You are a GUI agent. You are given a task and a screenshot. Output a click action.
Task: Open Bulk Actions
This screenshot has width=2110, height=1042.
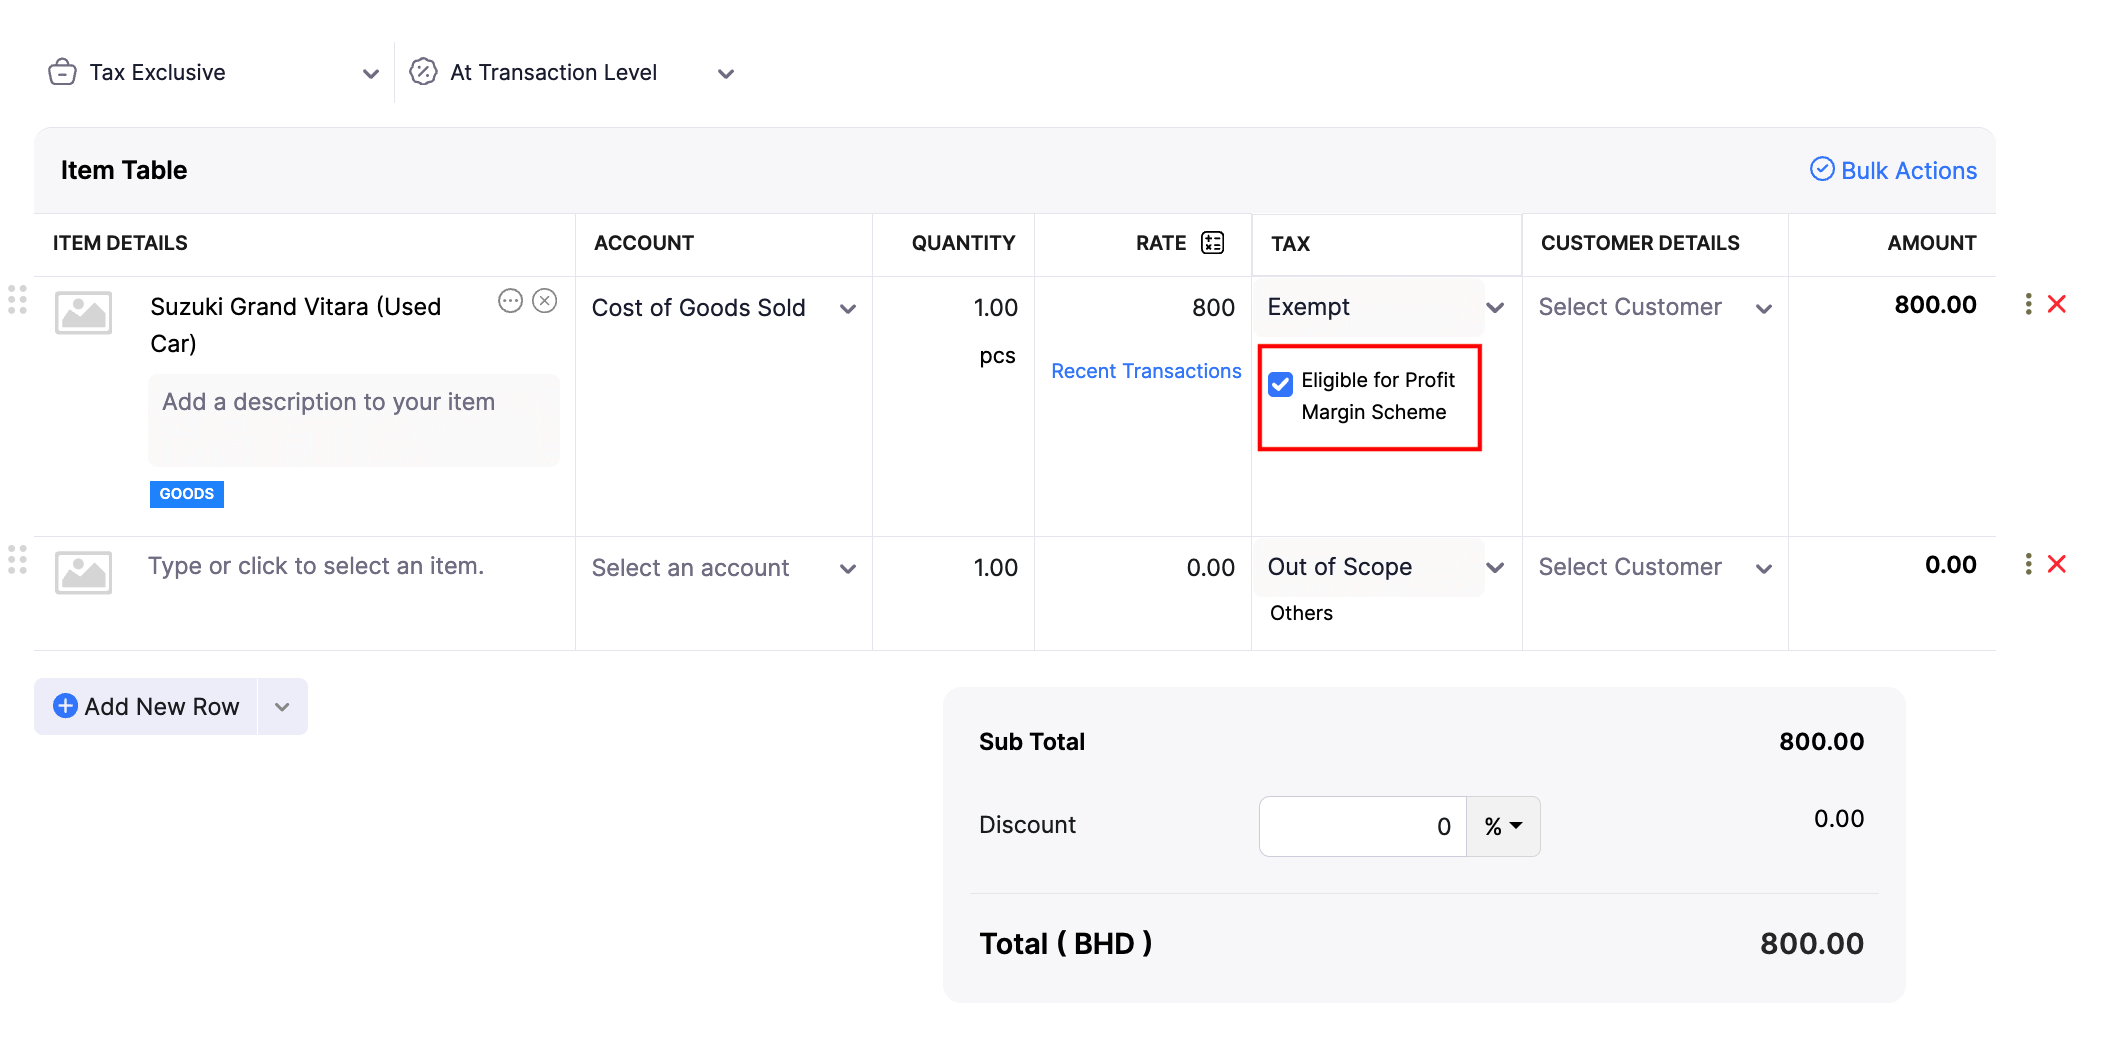click(1893, 171)
